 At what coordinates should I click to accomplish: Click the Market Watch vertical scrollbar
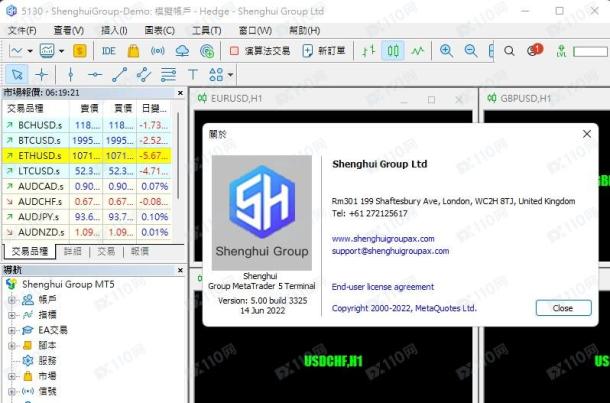[x=179, y=156]
